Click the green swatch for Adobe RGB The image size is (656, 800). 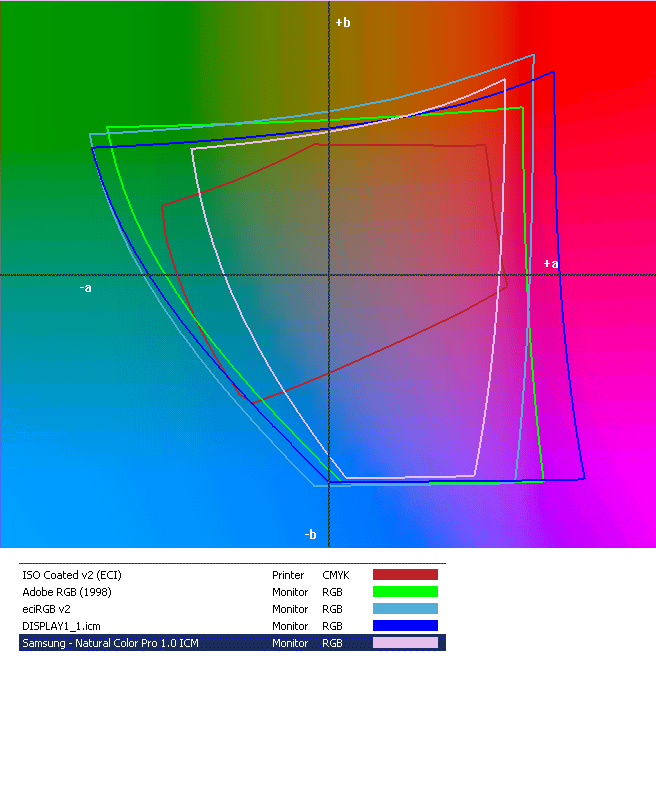tap(405, 592)
